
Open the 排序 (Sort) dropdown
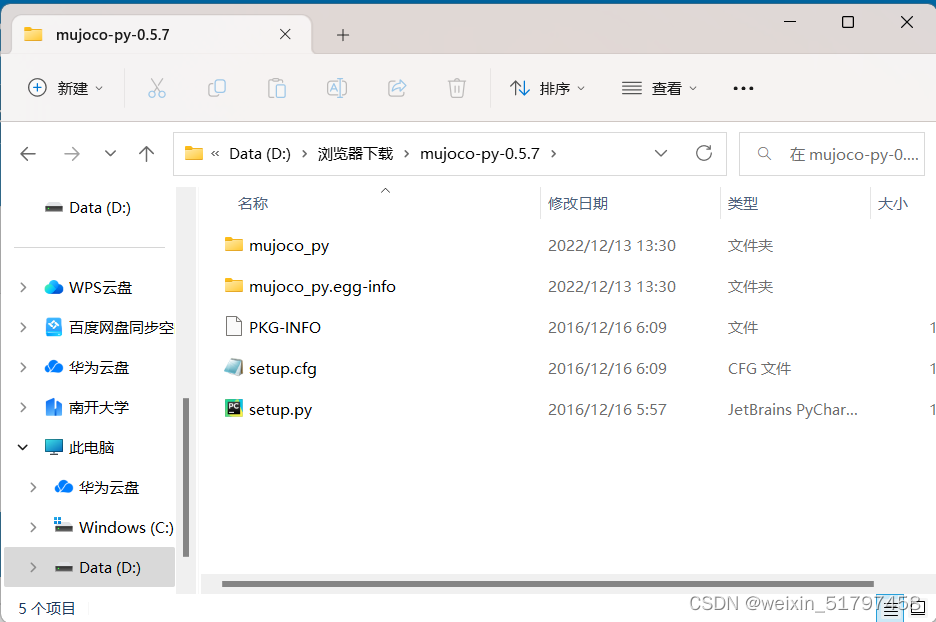tap(547, 88)
